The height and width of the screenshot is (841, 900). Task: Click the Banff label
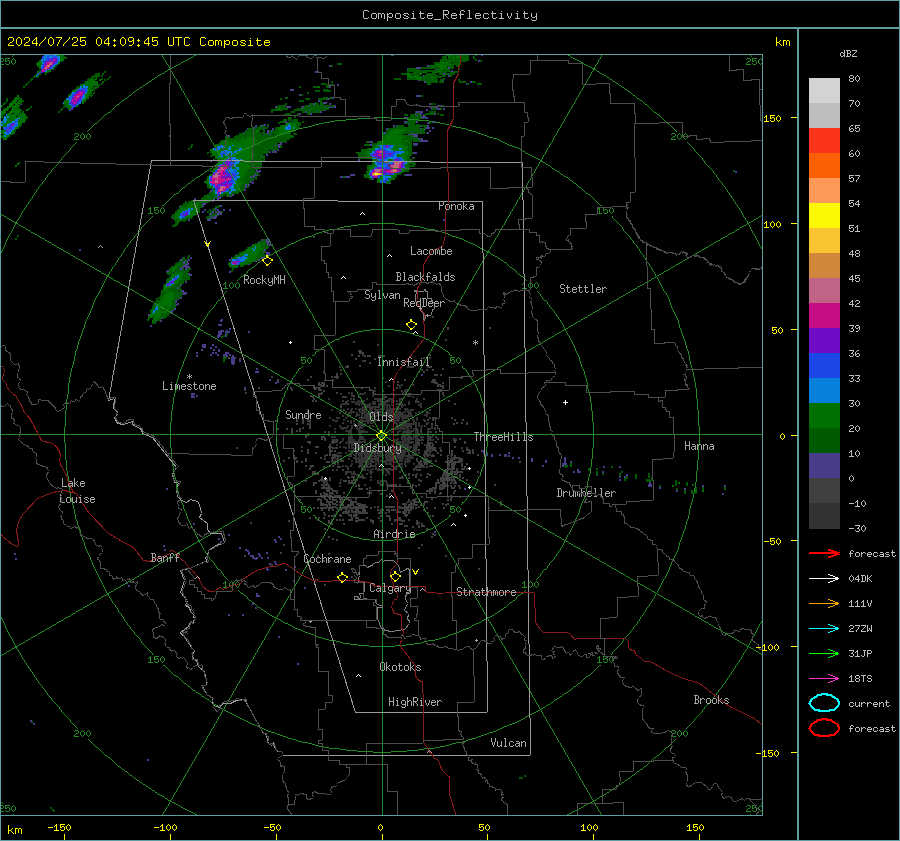[165, 558]
